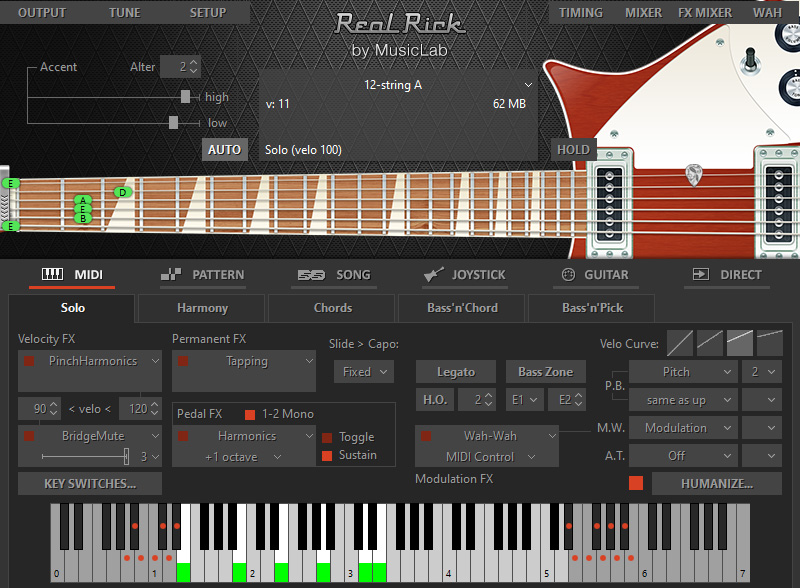Click the 120 upper velo field
Screen dimensions: 800x588
tap(140, 409)
